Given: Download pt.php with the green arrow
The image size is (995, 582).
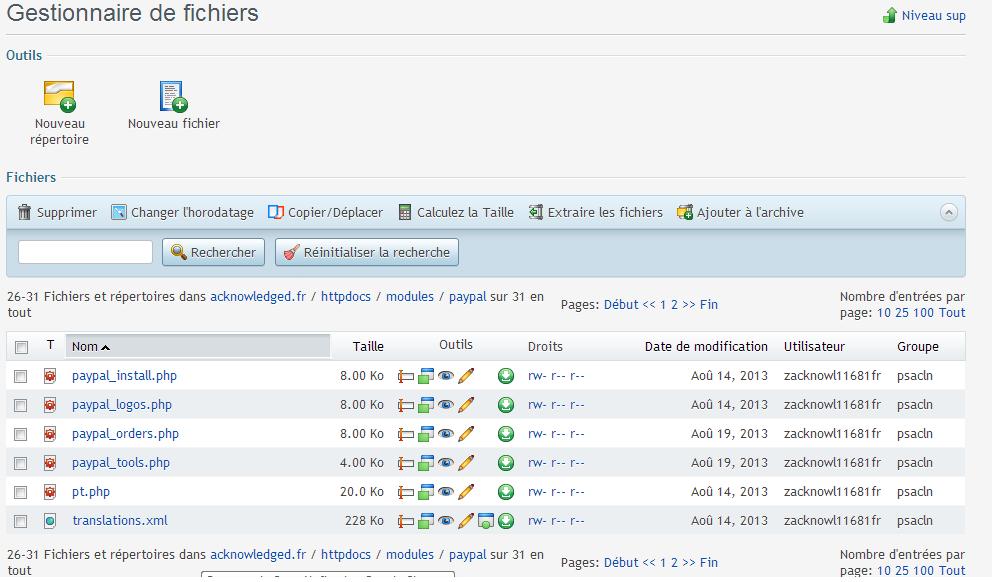Looking at the screenshot, I should point(506,492).
